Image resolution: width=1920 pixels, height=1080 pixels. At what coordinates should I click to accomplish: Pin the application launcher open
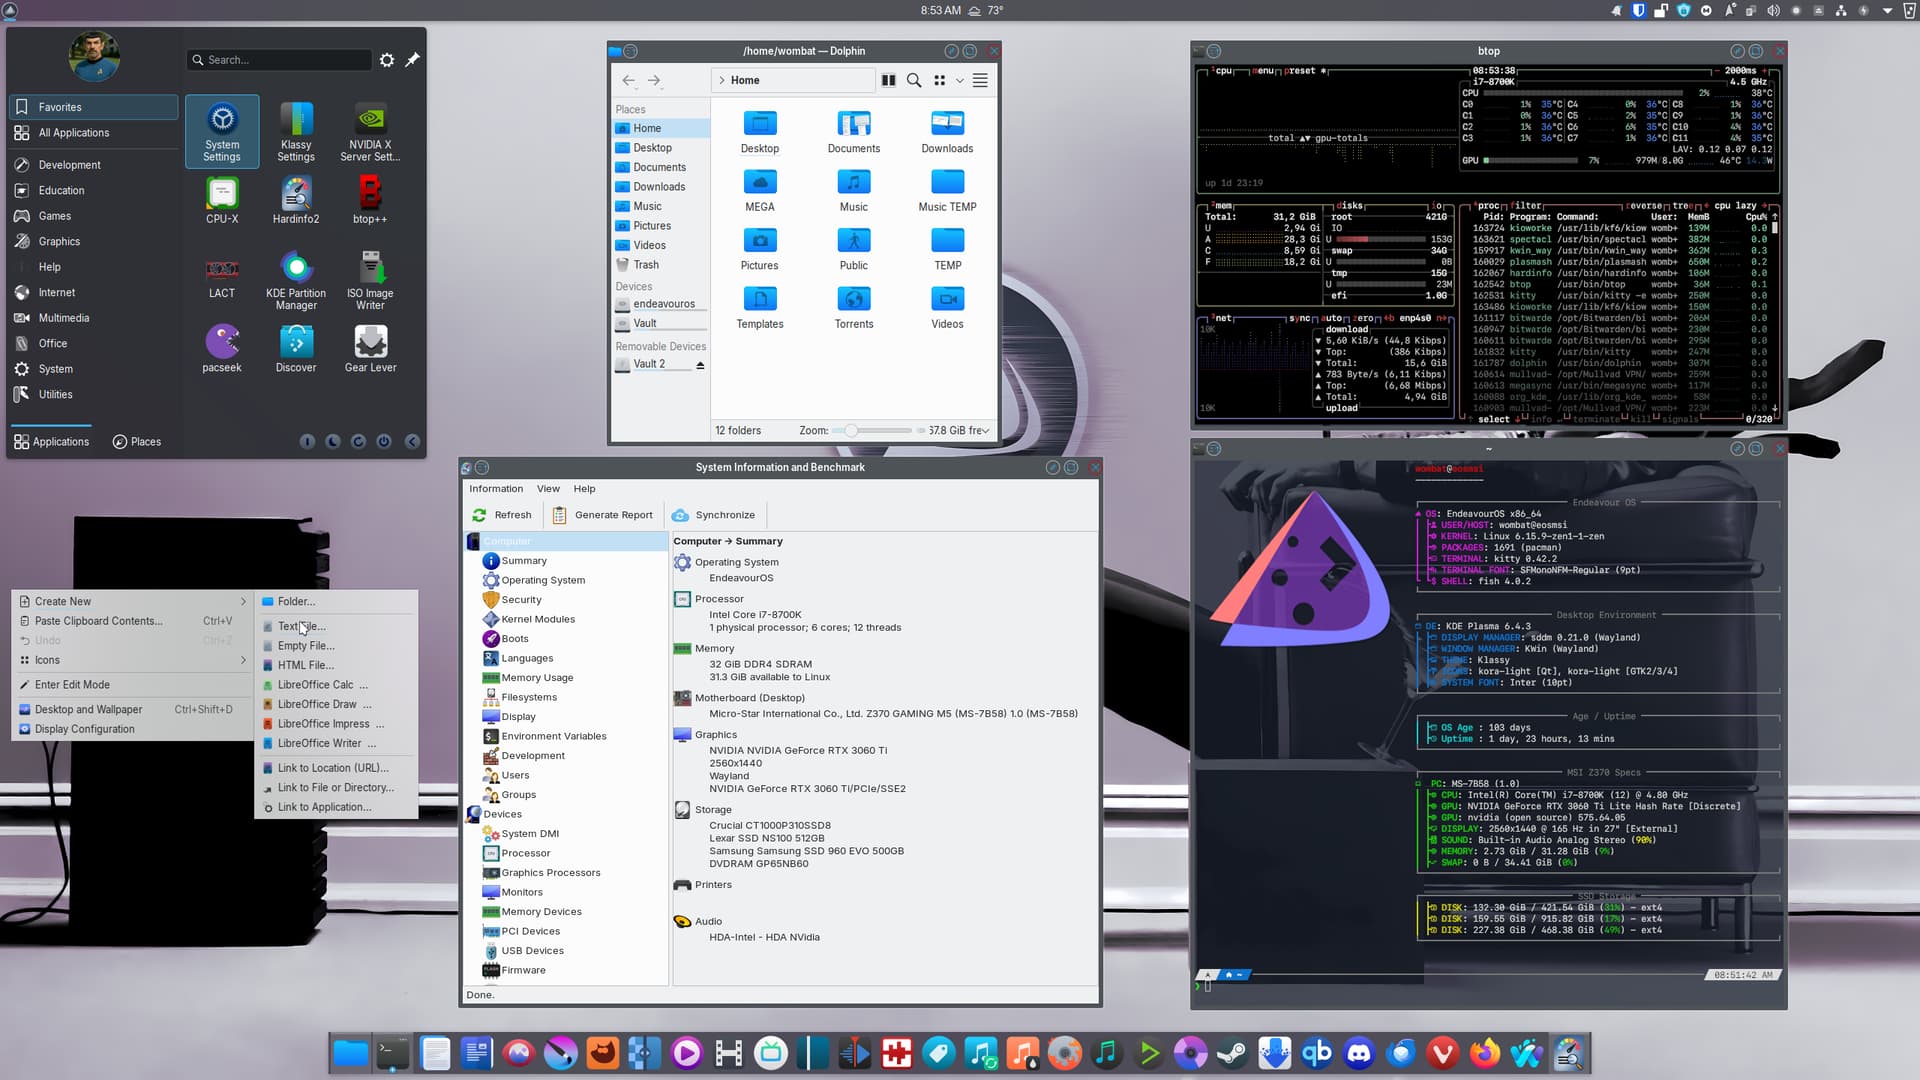pyautogui.click(x=412, y=60)
